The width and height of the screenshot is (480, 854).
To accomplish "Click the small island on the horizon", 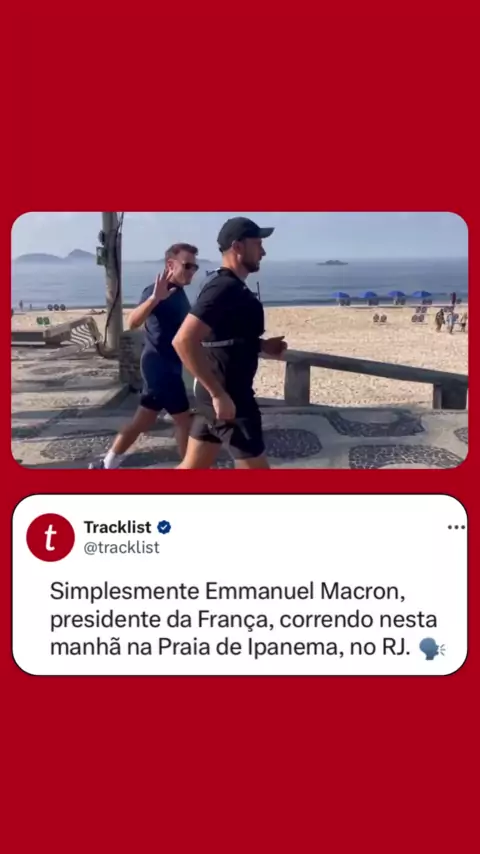I will point(332,263).
